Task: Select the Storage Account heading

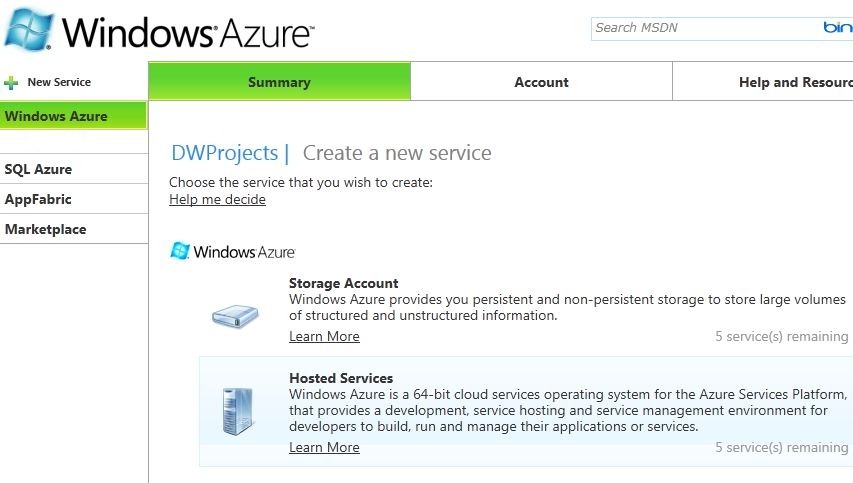Action: [343, 283]
